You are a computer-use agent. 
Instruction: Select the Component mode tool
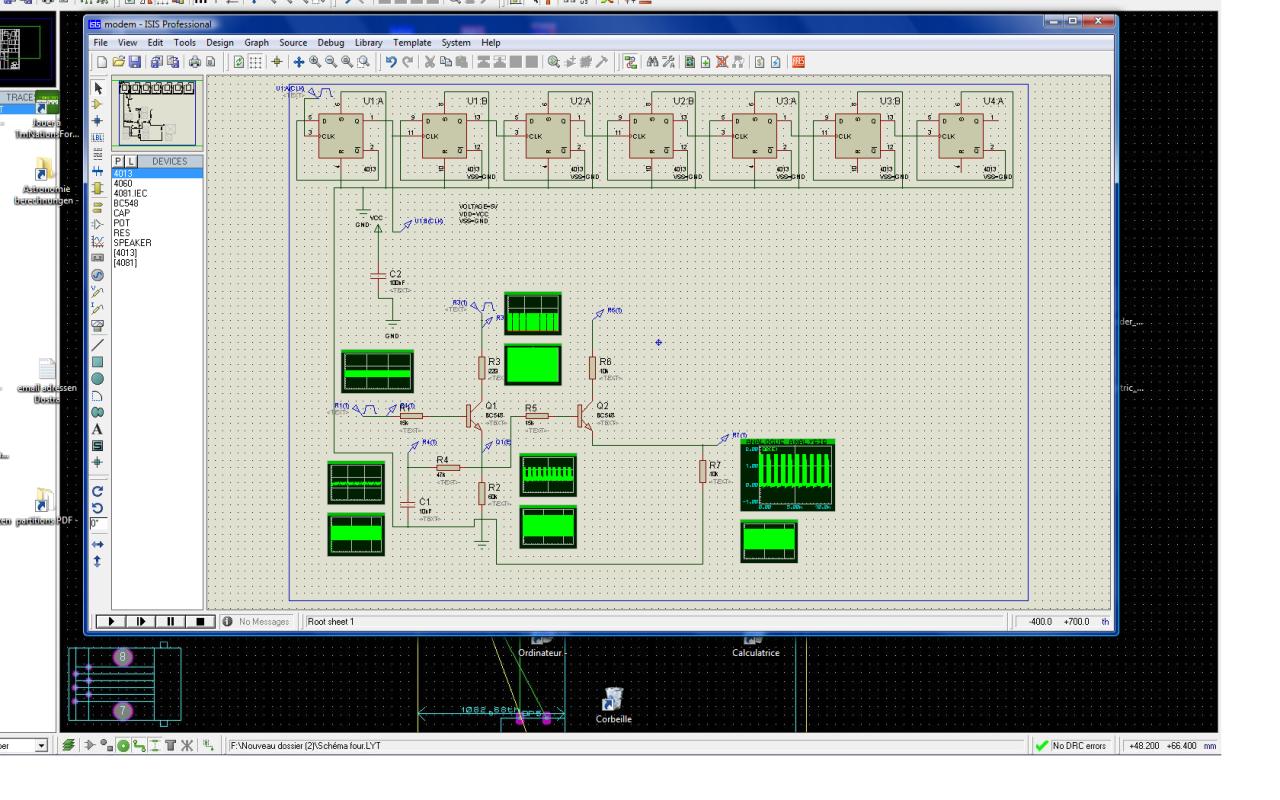[98, 103]
